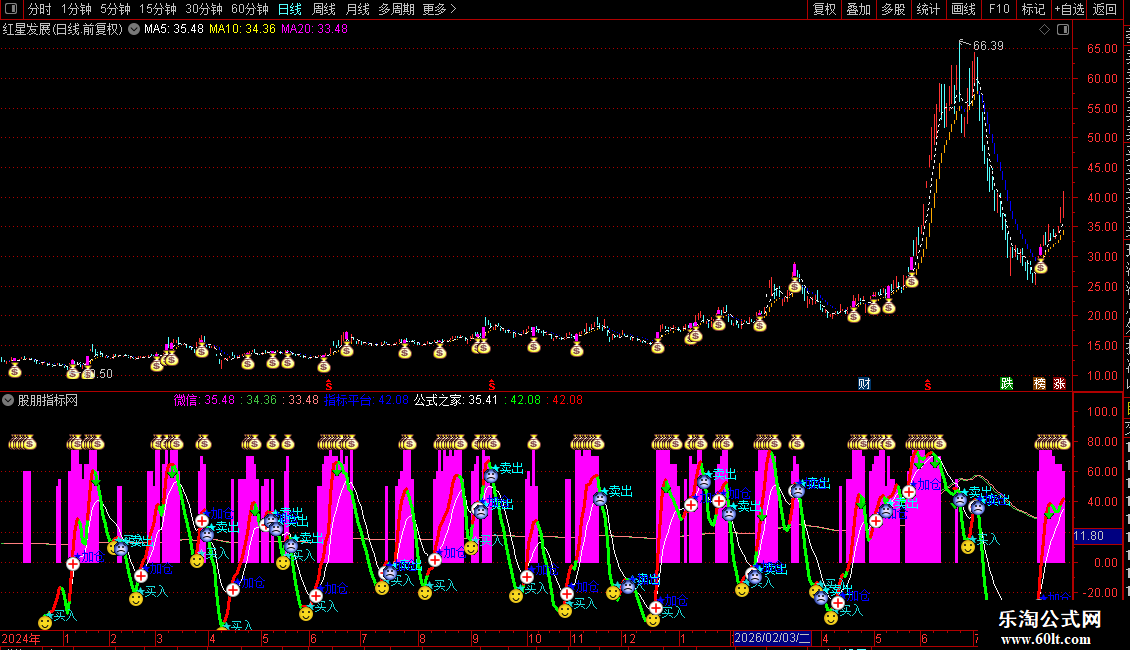This screenshot has height=650, width=1130.
Task: Click the blue 财 event marker
Action: tap(864, 384)
